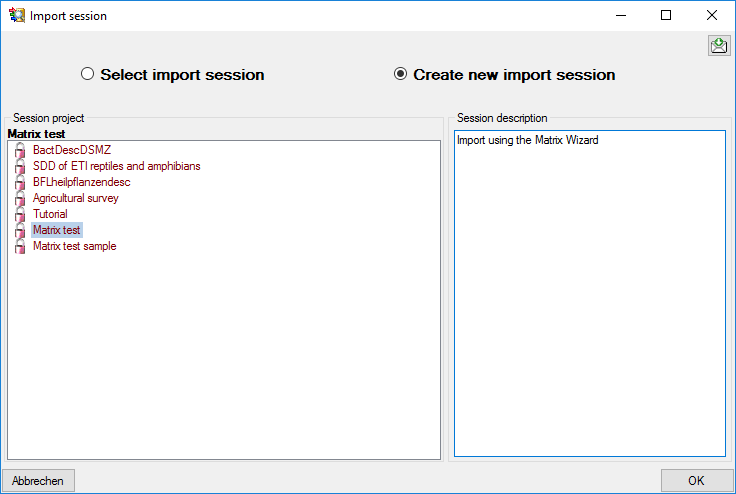Click the feedback envelope icon

719,46
